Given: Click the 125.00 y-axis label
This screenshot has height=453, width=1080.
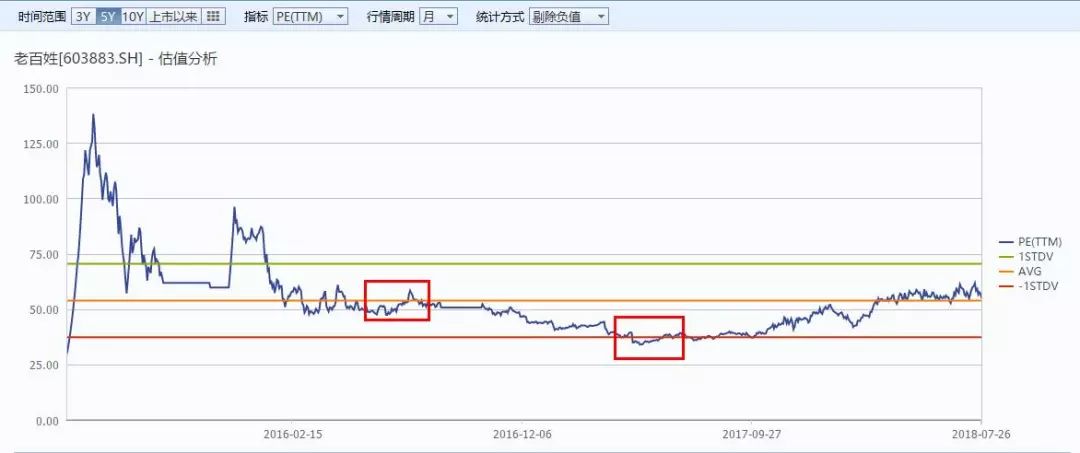Looking at the screenshot, I should click(41, 143).
